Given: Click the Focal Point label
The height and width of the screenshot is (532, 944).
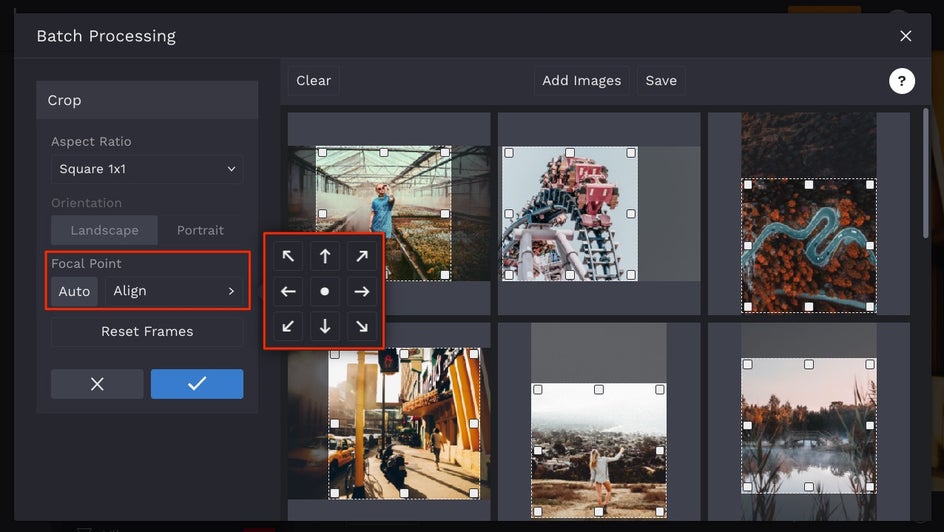Looking at the screenshot, I should [86, 264].
